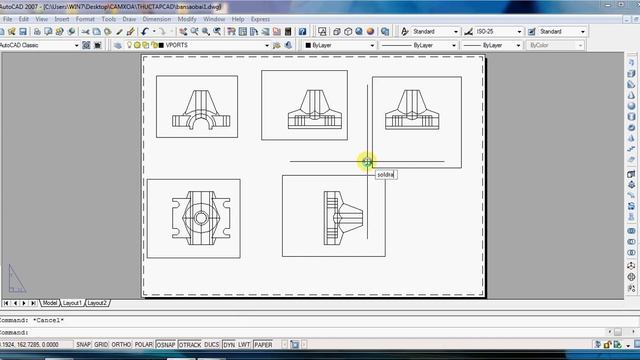
Task: Switch to the Layout1 tab
Action: [72, 303]
